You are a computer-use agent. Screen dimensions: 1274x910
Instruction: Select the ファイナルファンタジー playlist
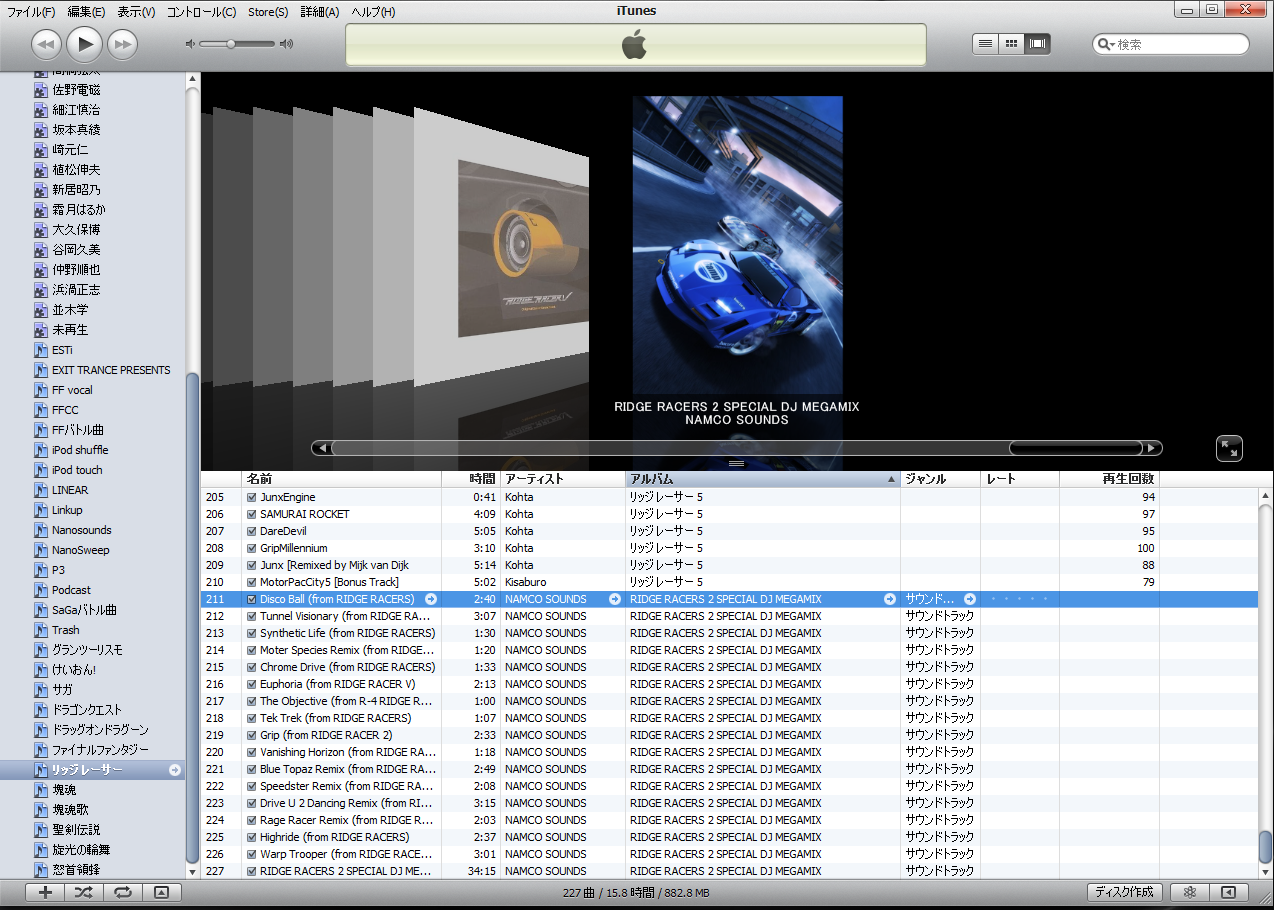100,750
